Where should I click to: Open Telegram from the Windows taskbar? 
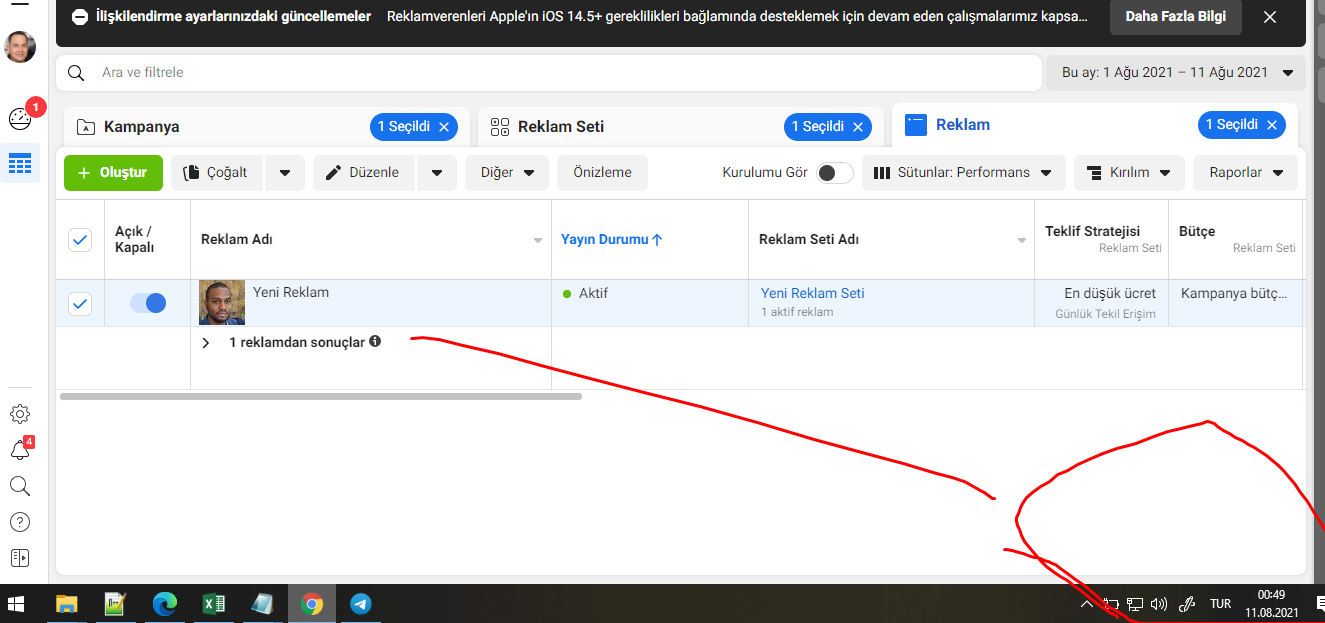coord(361,604)
